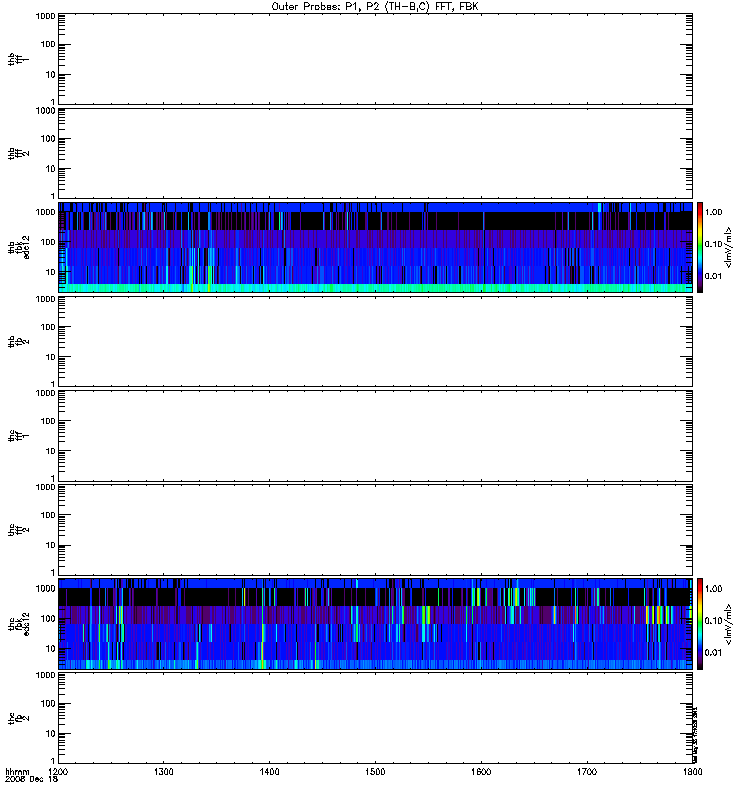This screenshot has height=800, width=750.
Task: Click the thb color bar units label '<|mV/m|>'
Action: pos(729,247)
